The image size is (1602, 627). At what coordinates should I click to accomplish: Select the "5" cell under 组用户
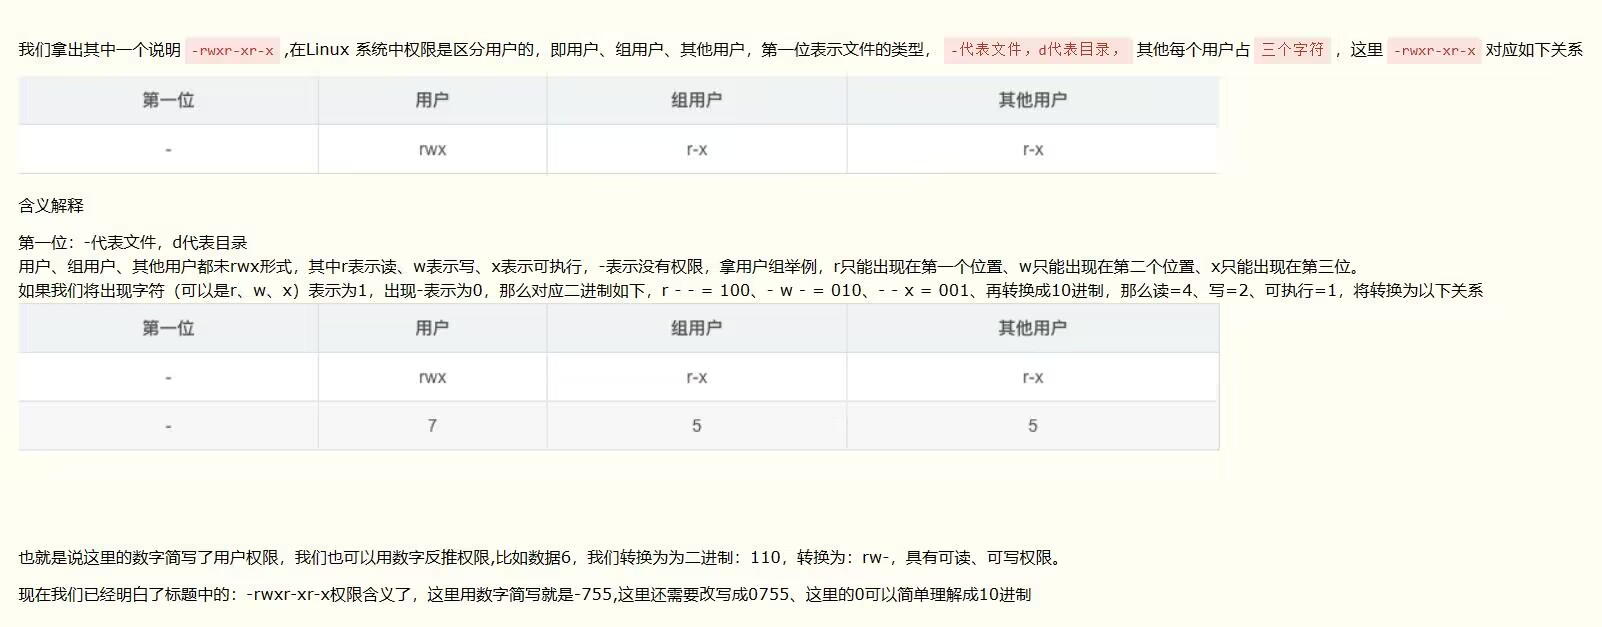point(697,426)
